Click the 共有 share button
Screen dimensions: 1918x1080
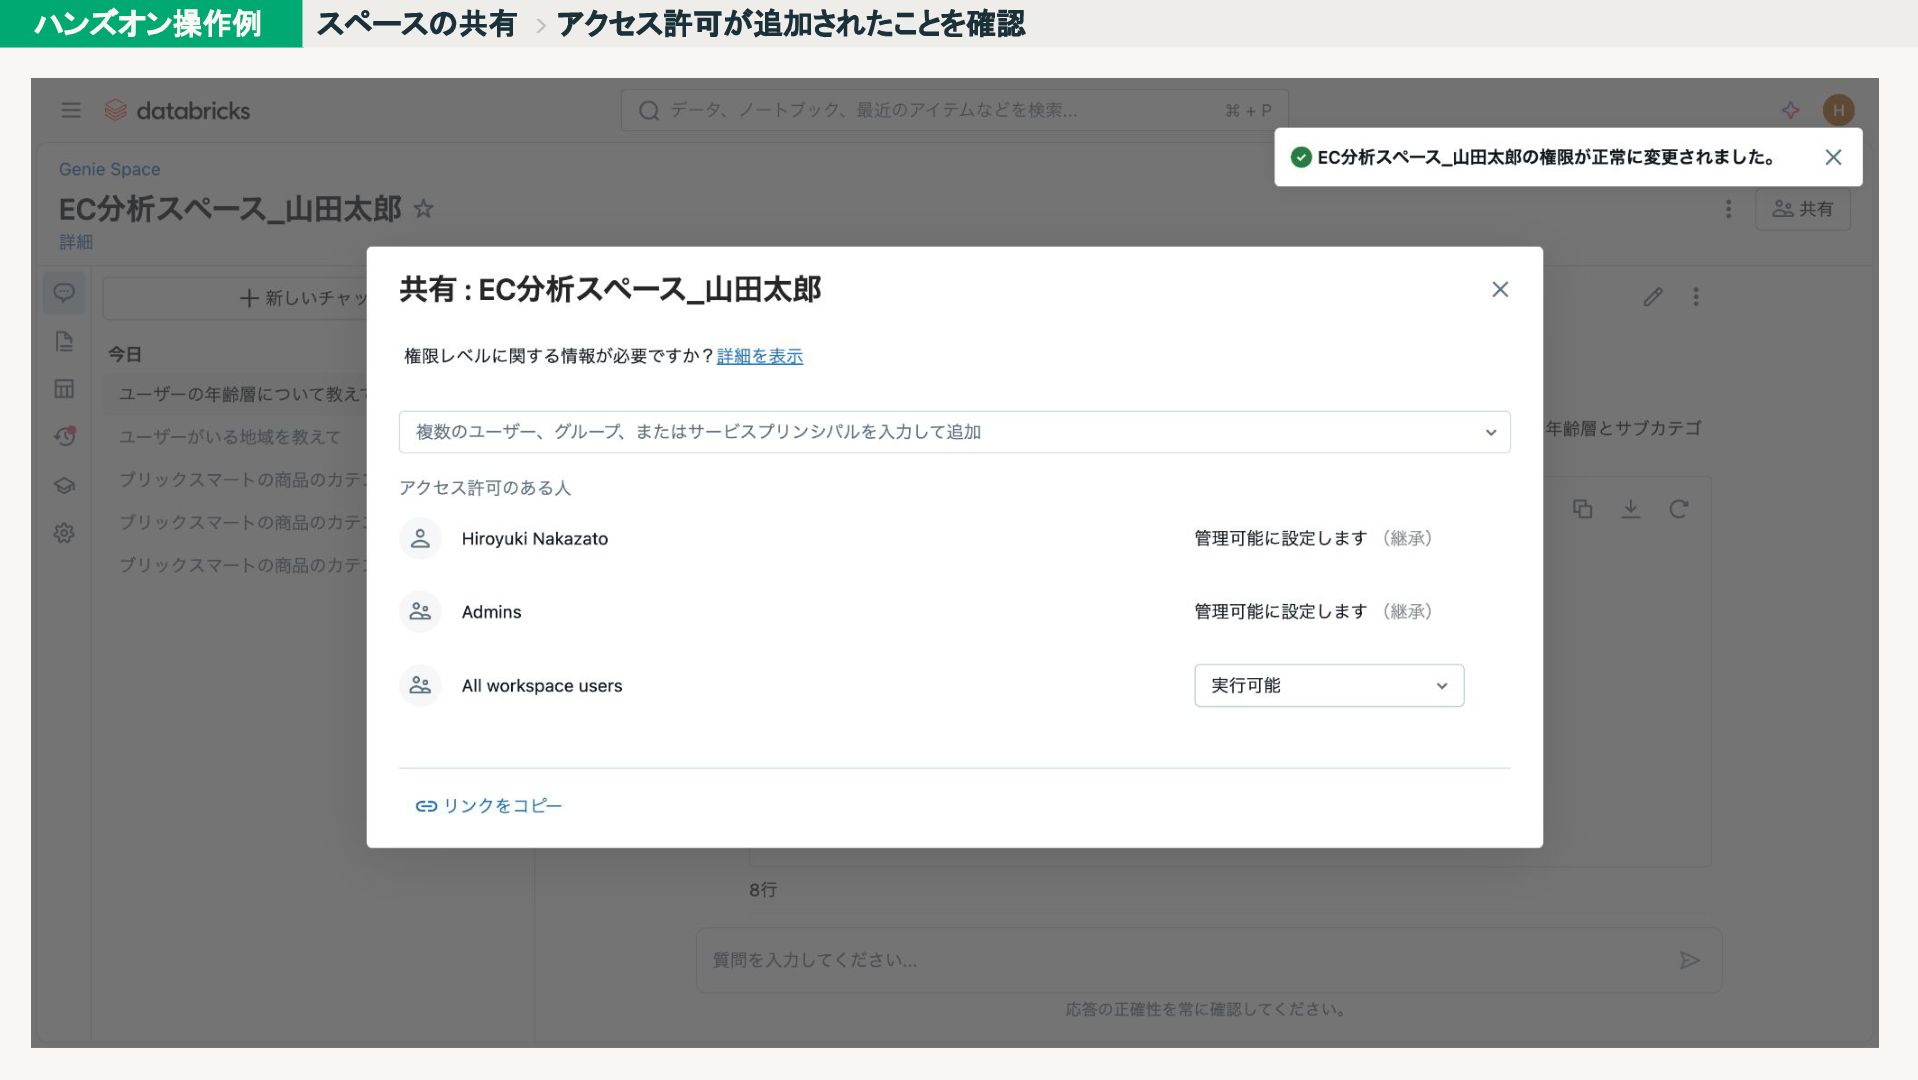click(1802, 209)
